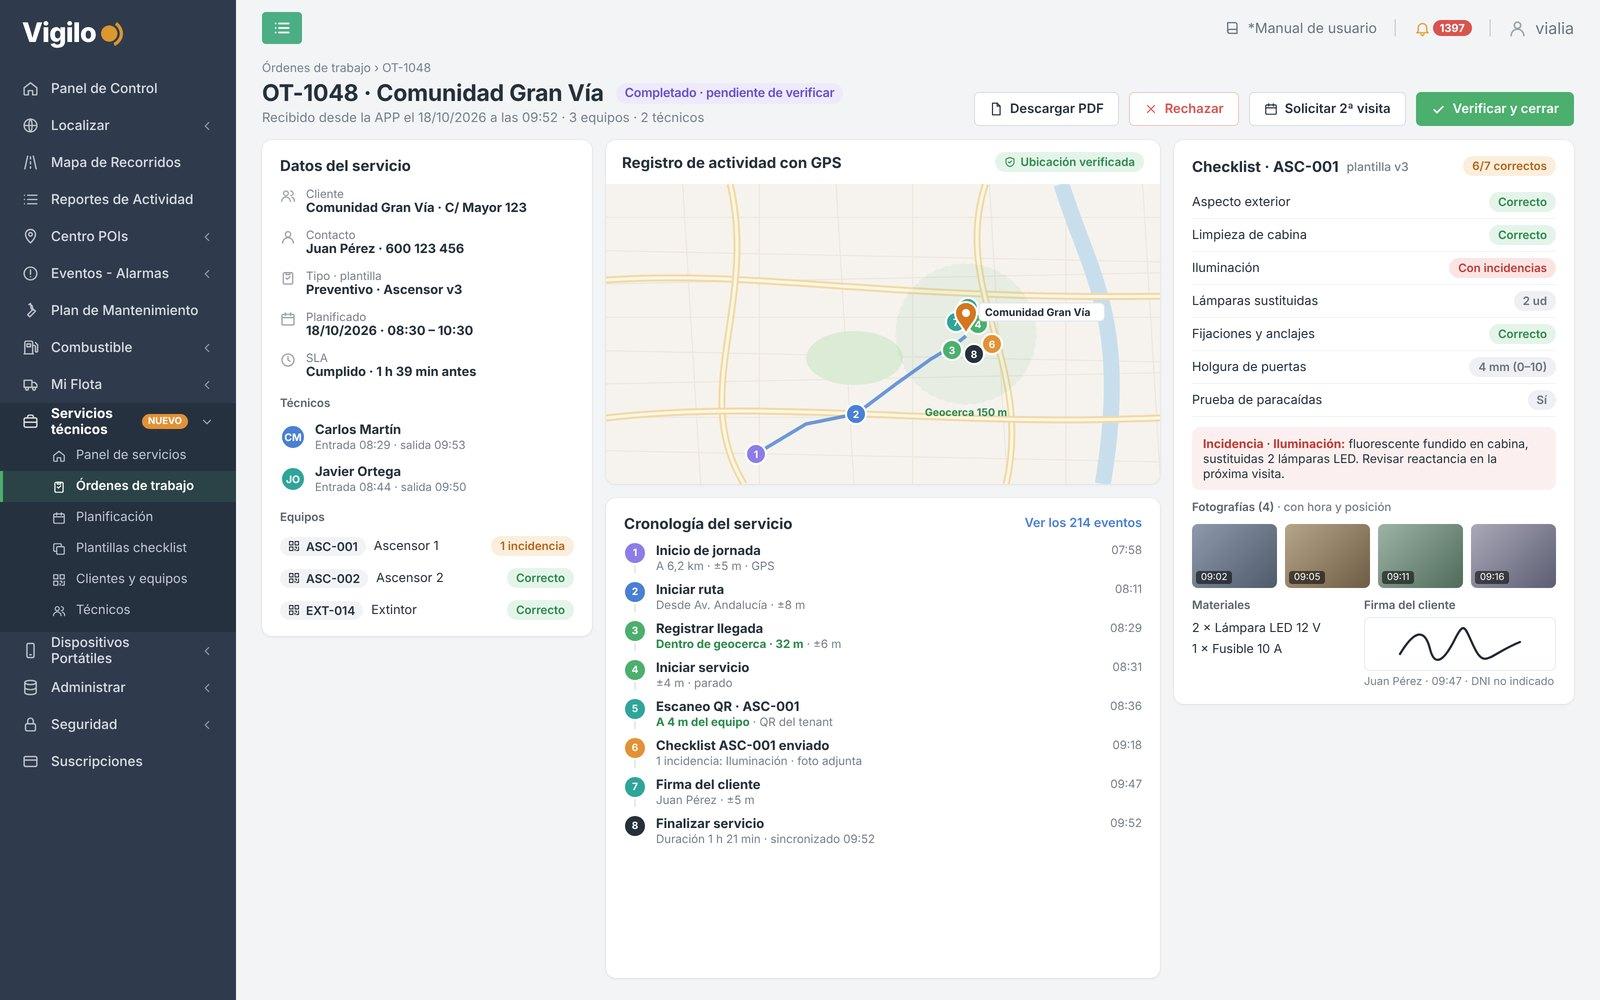The width and height of the screenshot is (1600, 1000).
Task: Click the client signature image
Action: point(1459,644)
